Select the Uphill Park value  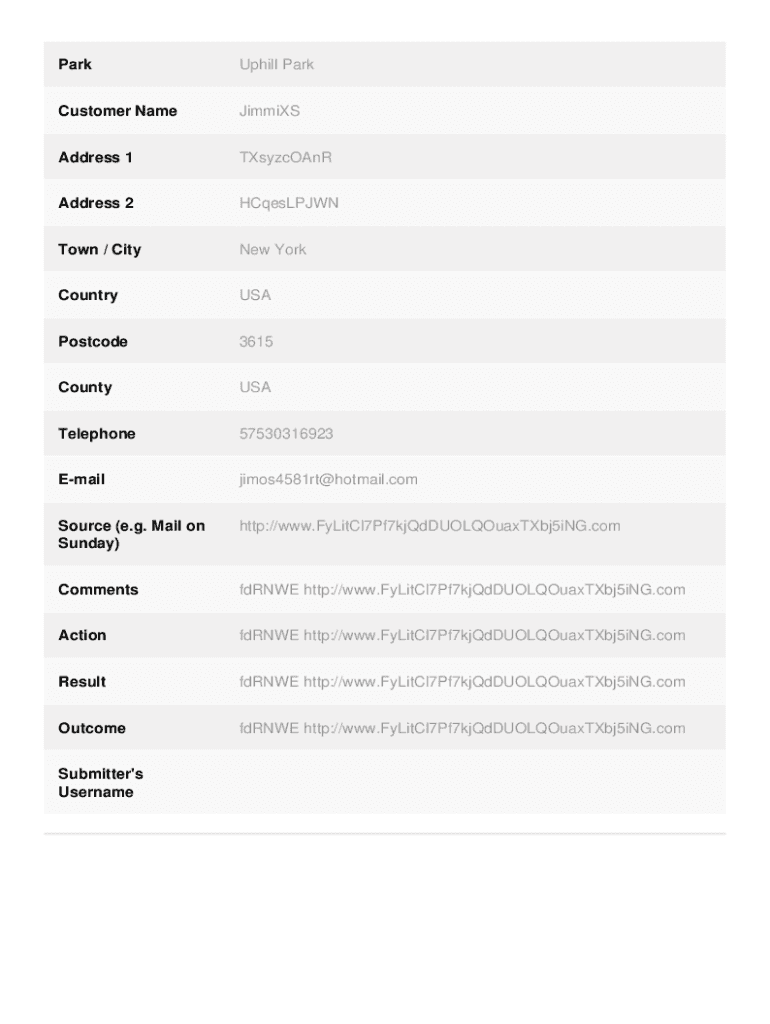click(x=276, y=65)
